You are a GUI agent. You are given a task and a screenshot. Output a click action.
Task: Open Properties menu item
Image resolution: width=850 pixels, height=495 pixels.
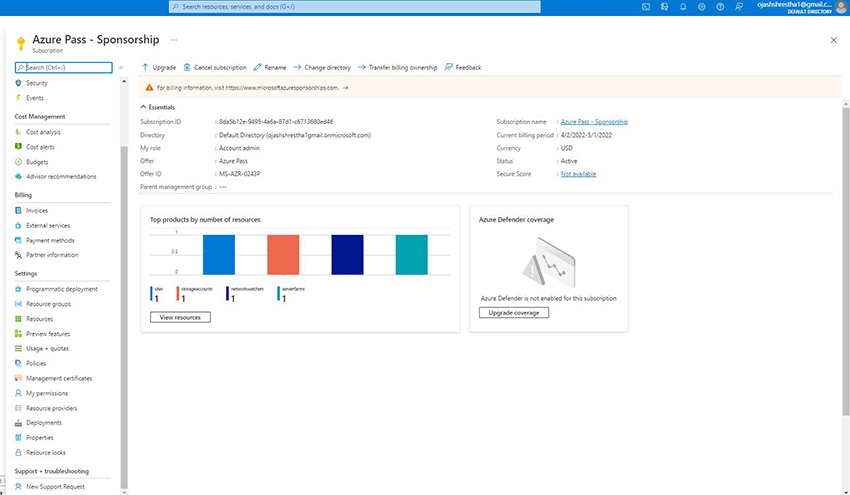click(40, 438)
